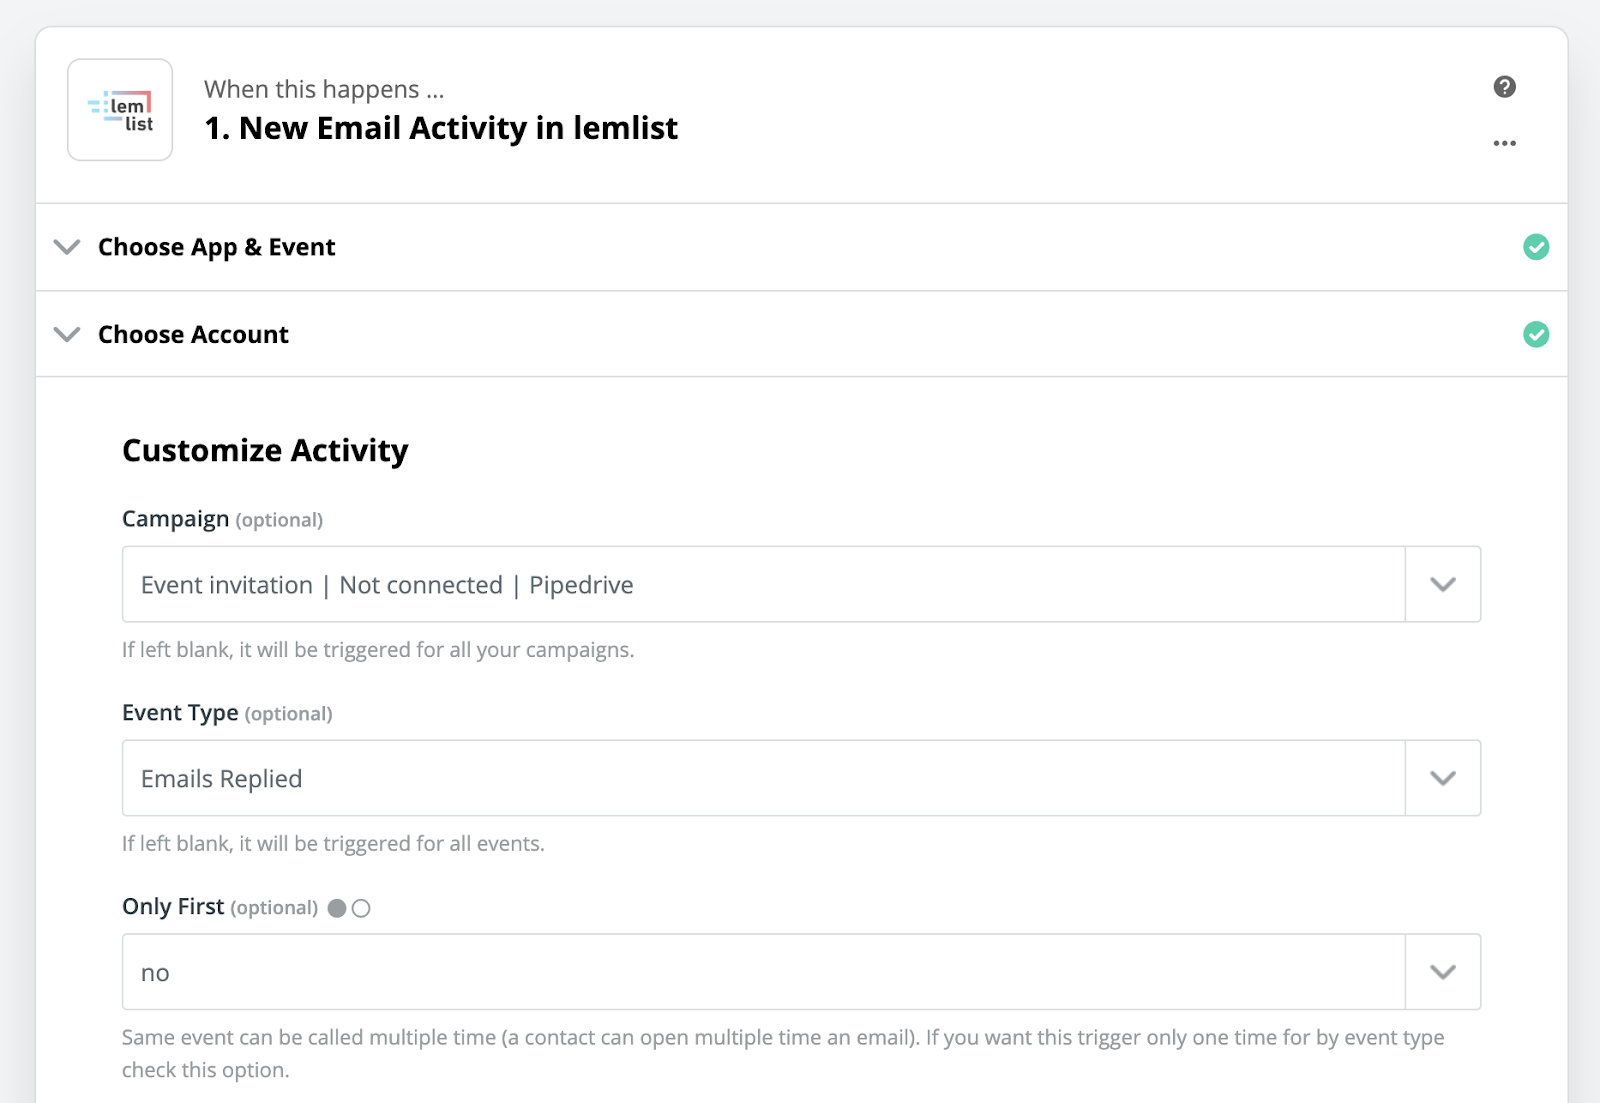Click the When this happens label

[324, 89]
